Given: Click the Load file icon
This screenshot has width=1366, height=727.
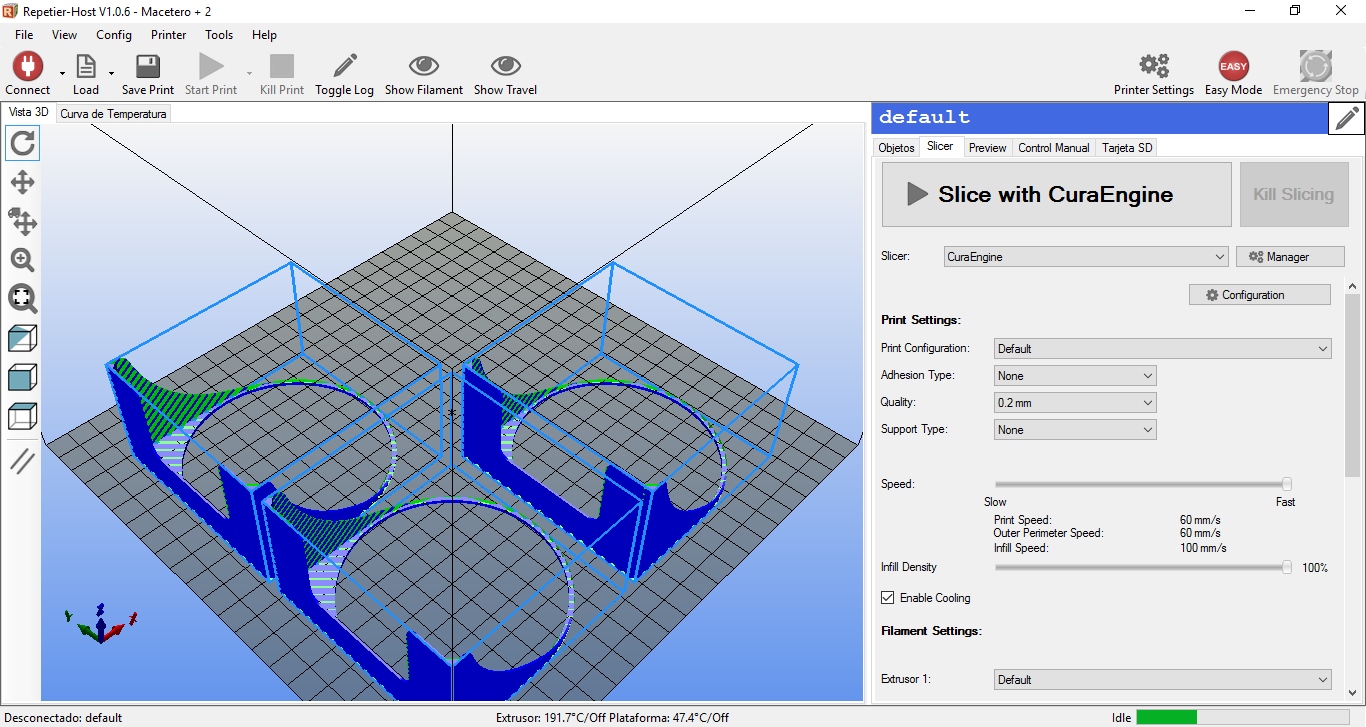Looking at the screenshot, I should 86,67.
